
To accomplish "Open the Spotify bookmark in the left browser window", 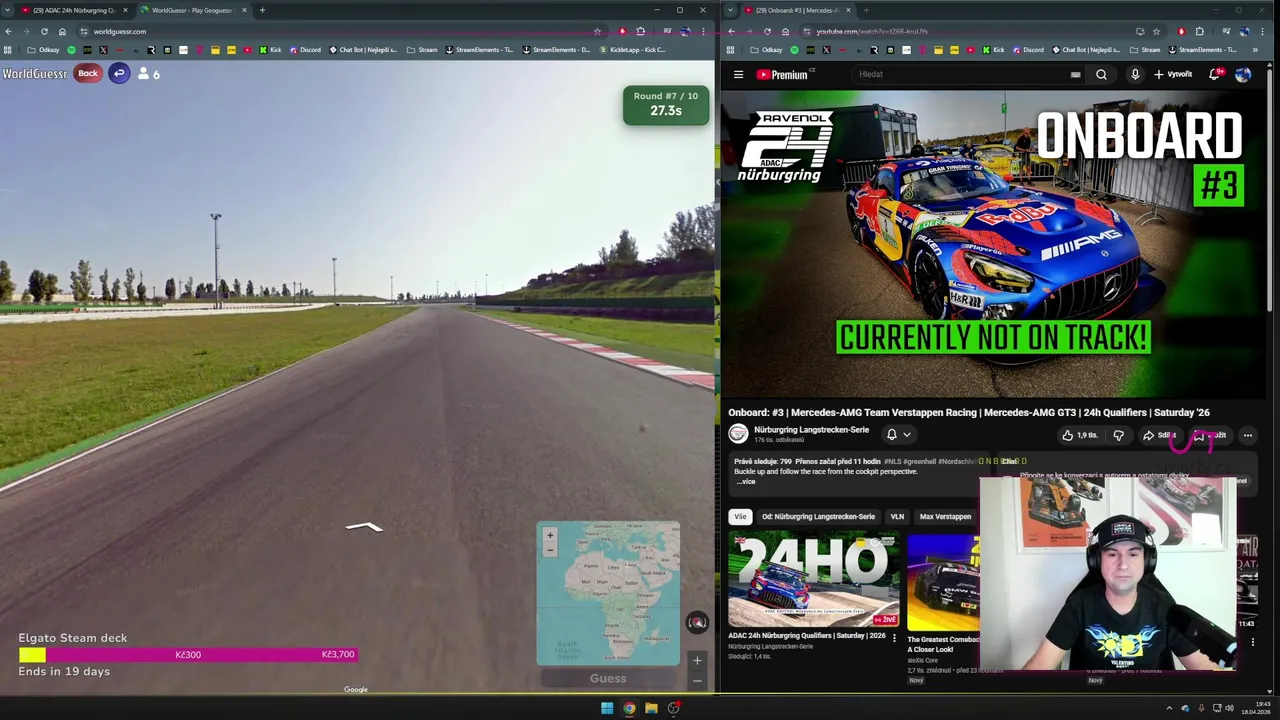I will (71, 50).
